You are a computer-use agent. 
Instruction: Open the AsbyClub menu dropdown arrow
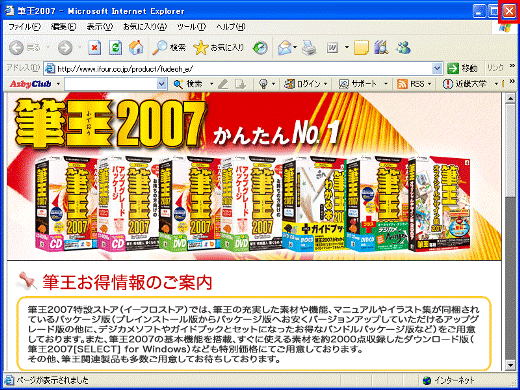58,84
